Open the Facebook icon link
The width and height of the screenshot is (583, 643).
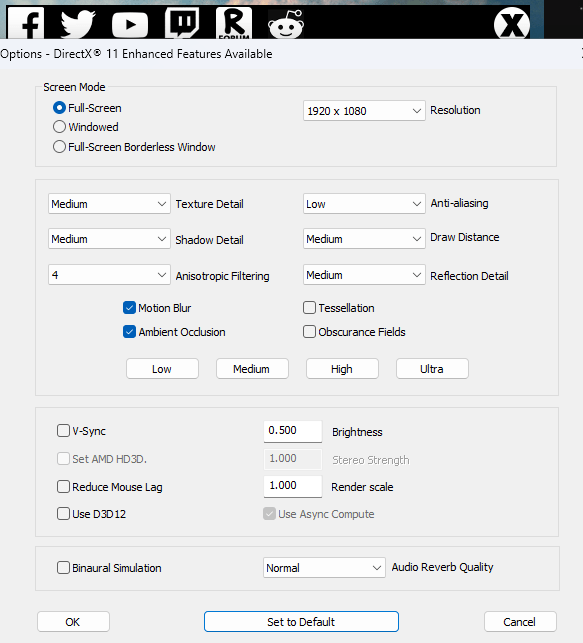[25, 24]
